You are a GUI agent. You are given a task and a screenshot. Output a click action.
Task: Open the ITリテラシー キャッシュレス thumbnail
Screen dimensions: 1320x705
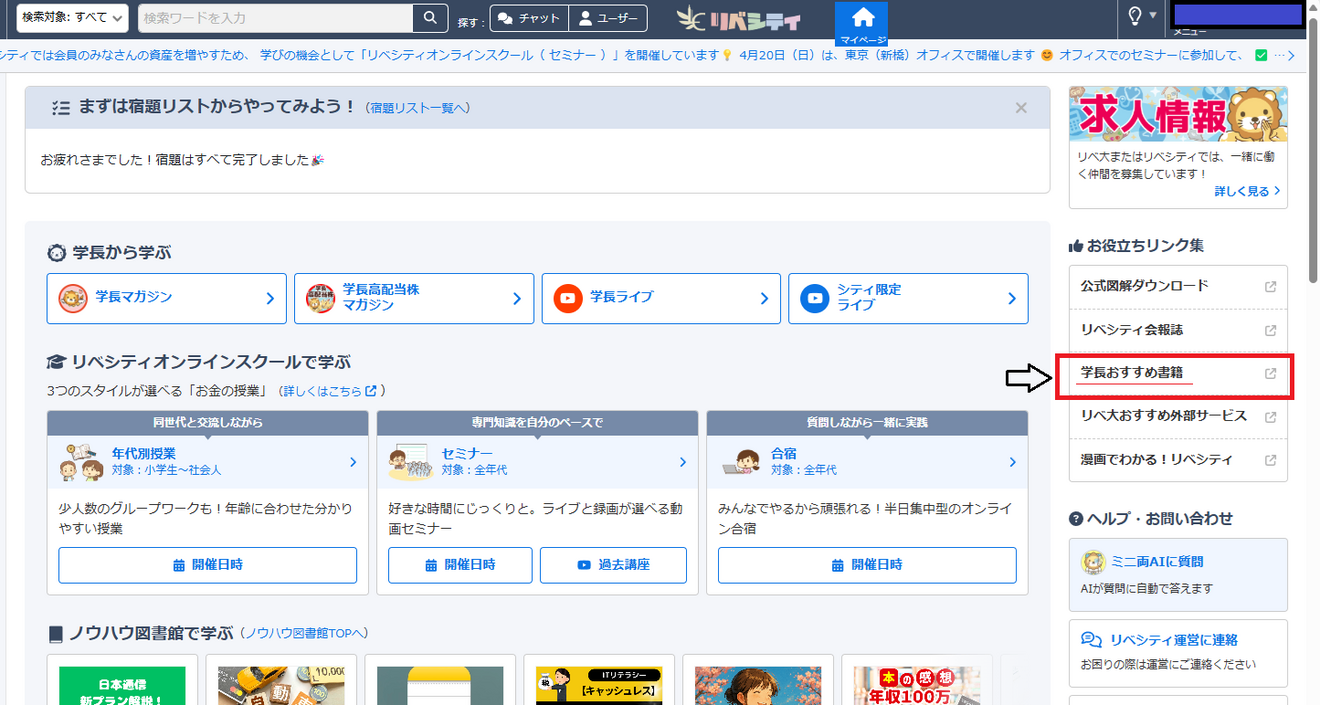[x=599, y=686]
